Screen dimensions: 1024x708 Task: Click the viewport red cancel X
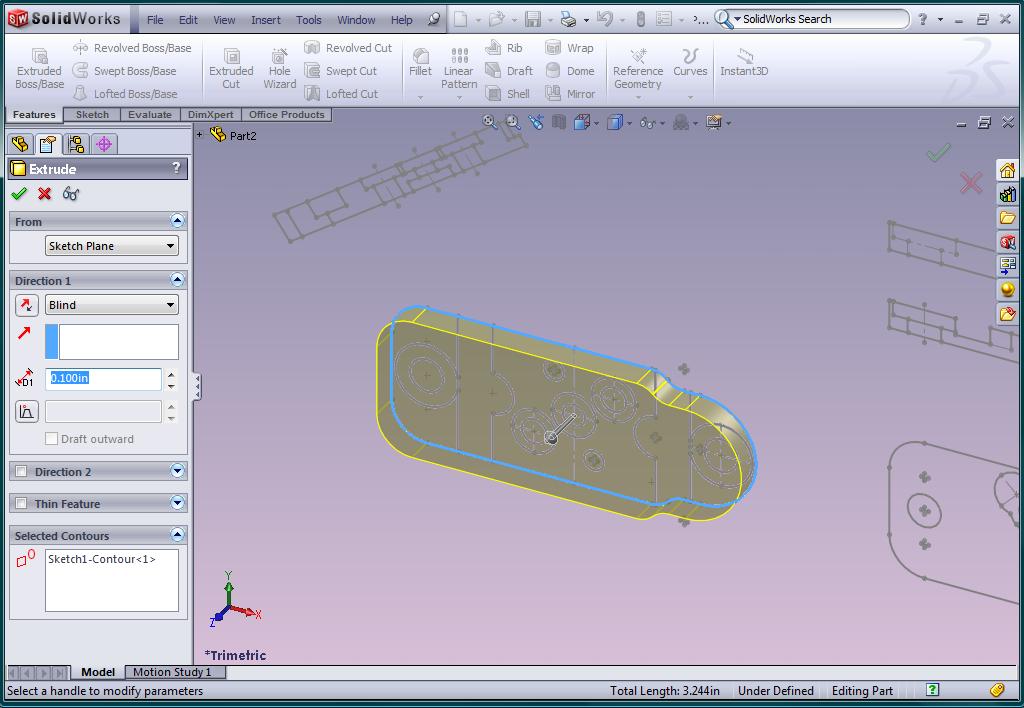[971, 183]
